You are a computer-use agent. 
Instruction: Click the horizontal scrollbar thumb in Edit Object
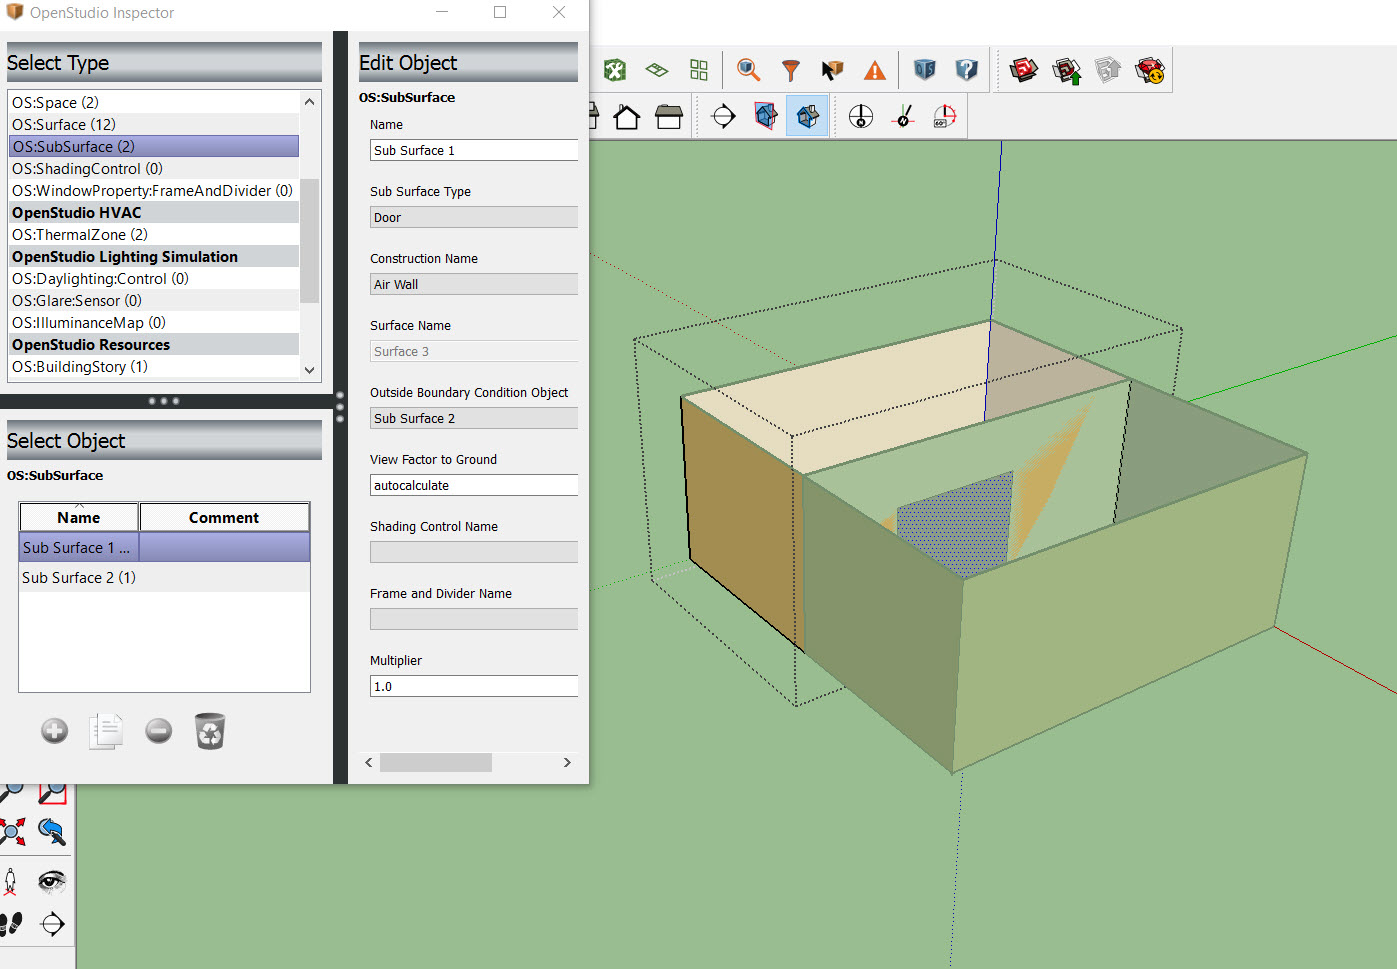[436, 762]
